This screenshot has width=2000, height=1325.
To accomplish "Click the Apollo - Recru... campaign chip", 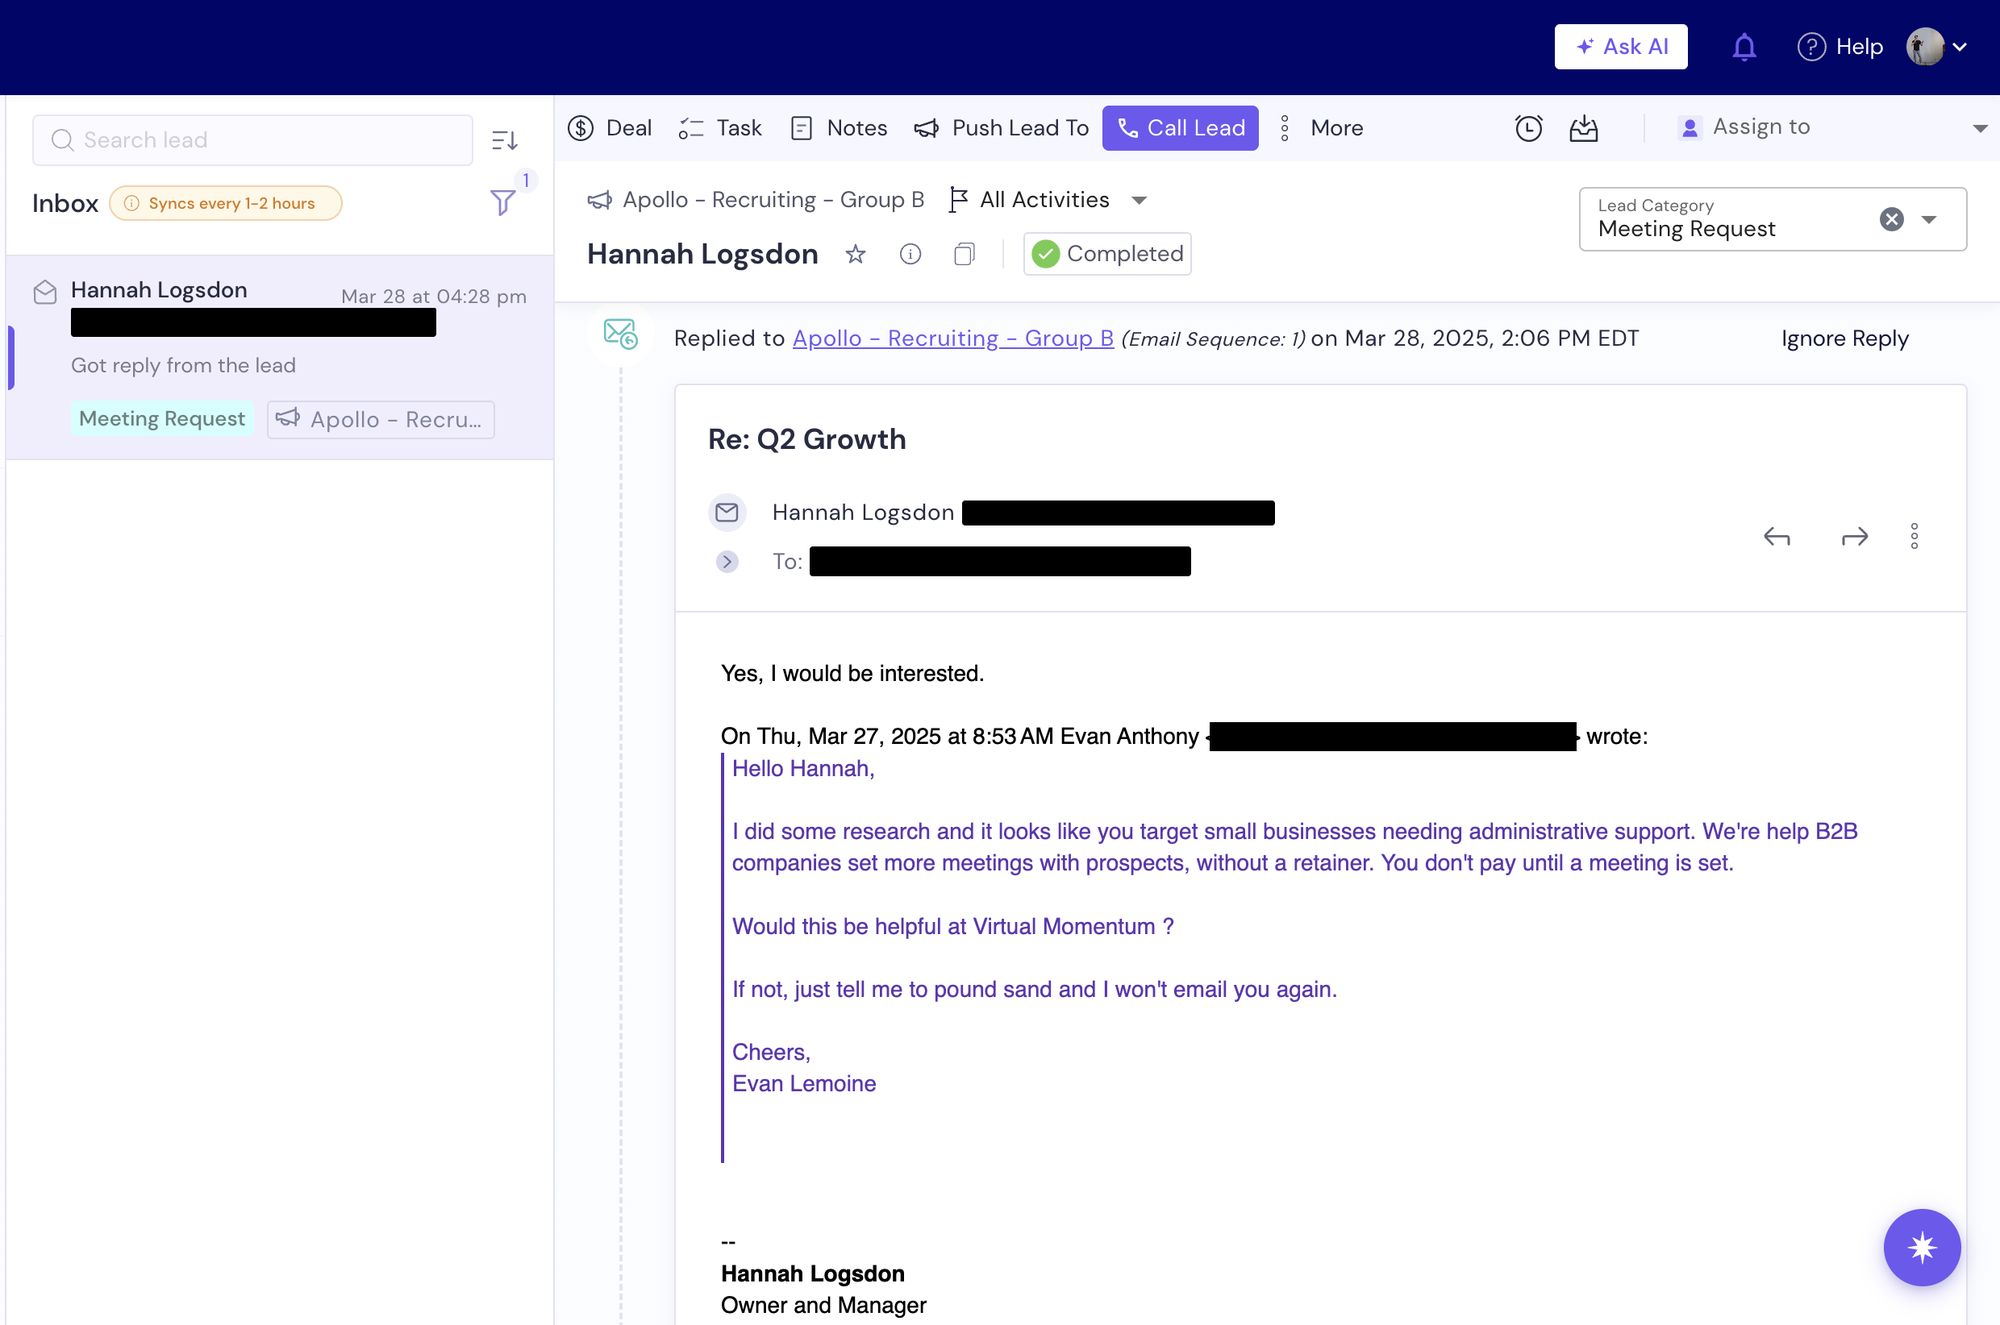I will (380, 419).
